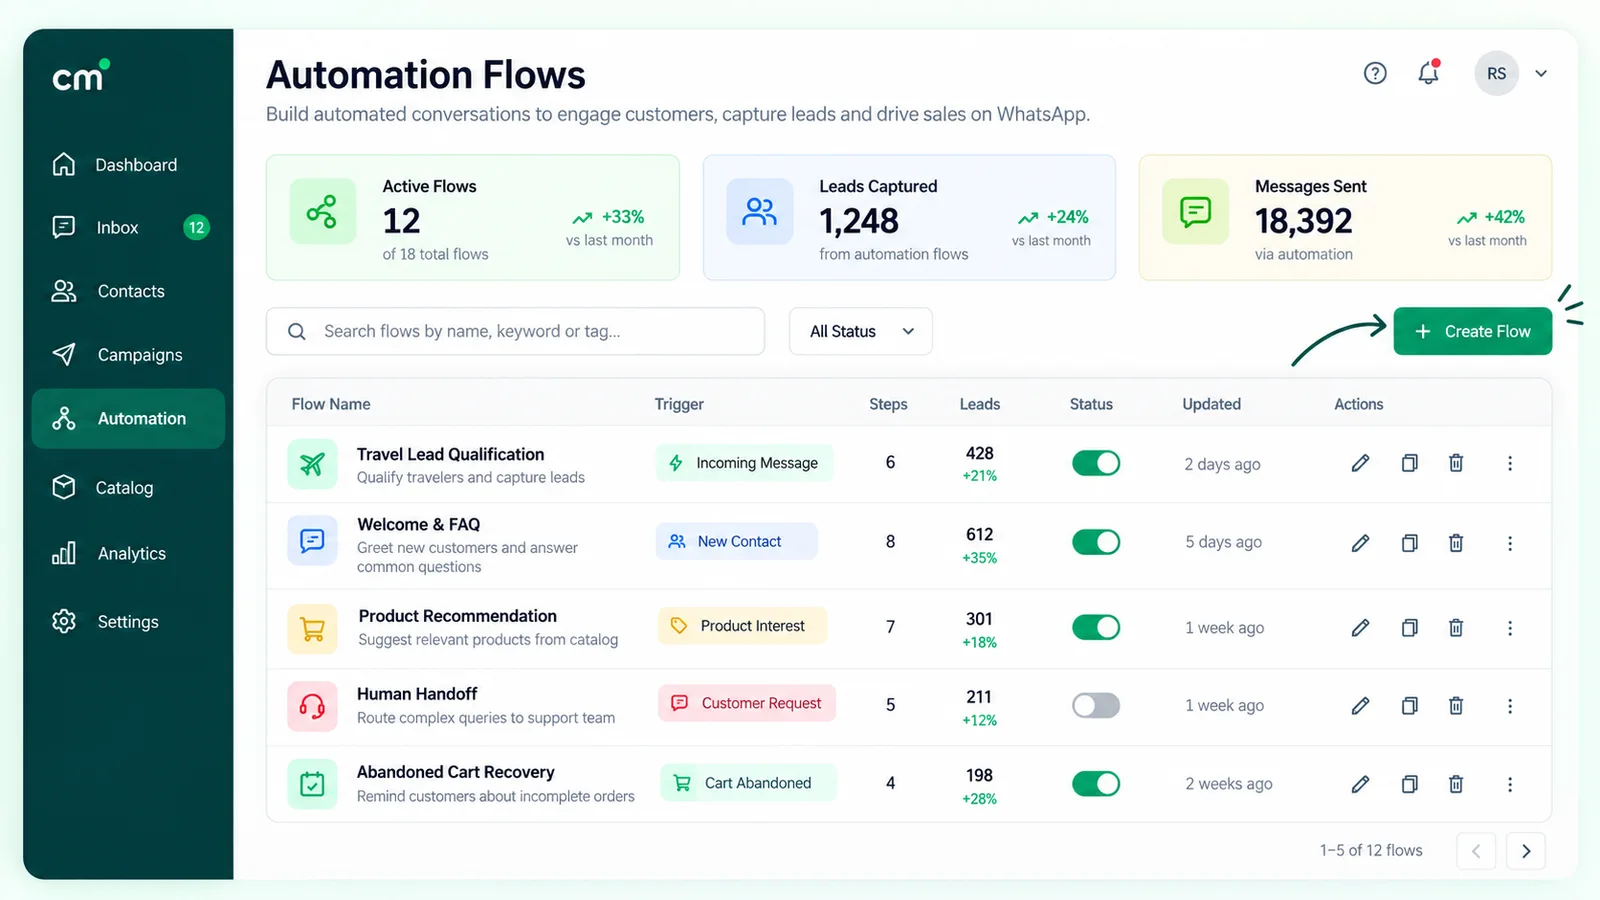Open the Inbox sidebar item
Image resolution: width=1600 pixels, height=900 pixels.
point(128,228)
